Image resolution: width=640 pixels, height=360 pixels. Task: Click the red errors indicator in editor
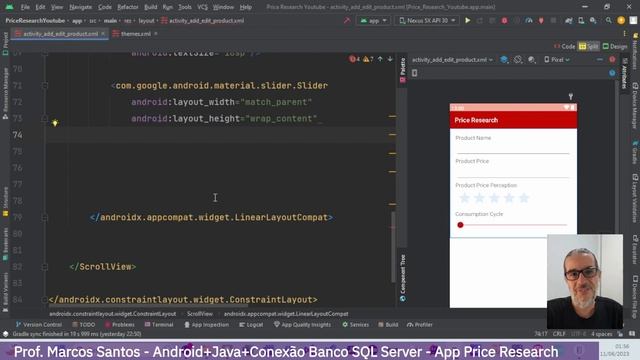[x=354, y=59]
